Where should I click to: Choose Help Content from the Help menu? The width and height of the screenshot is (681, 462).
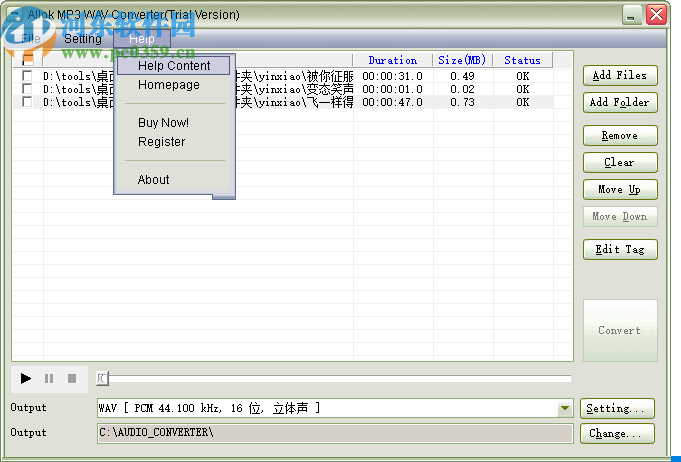click(x=174, y=66)
